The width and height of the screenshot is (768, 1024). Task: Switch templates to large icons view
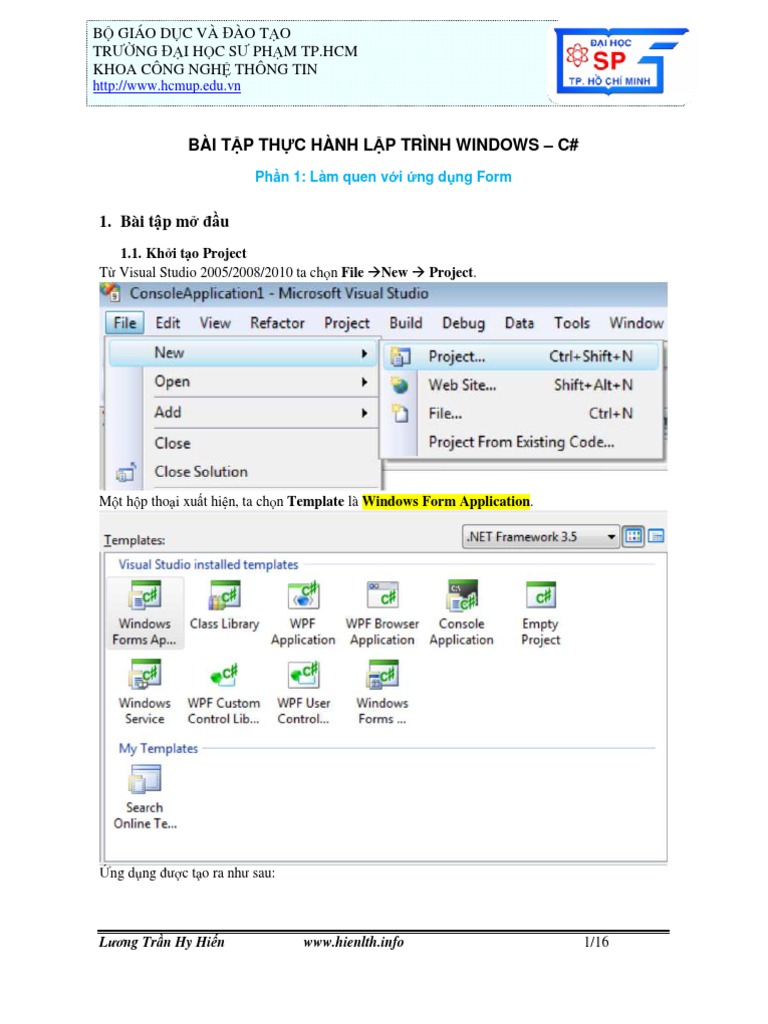[633, 536]
